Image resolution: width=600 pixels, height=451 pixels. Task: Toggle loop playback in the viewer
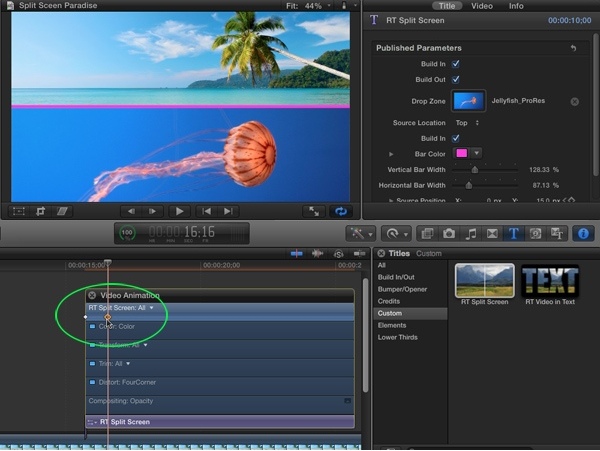pyautogui.click(x=342, y=211)
